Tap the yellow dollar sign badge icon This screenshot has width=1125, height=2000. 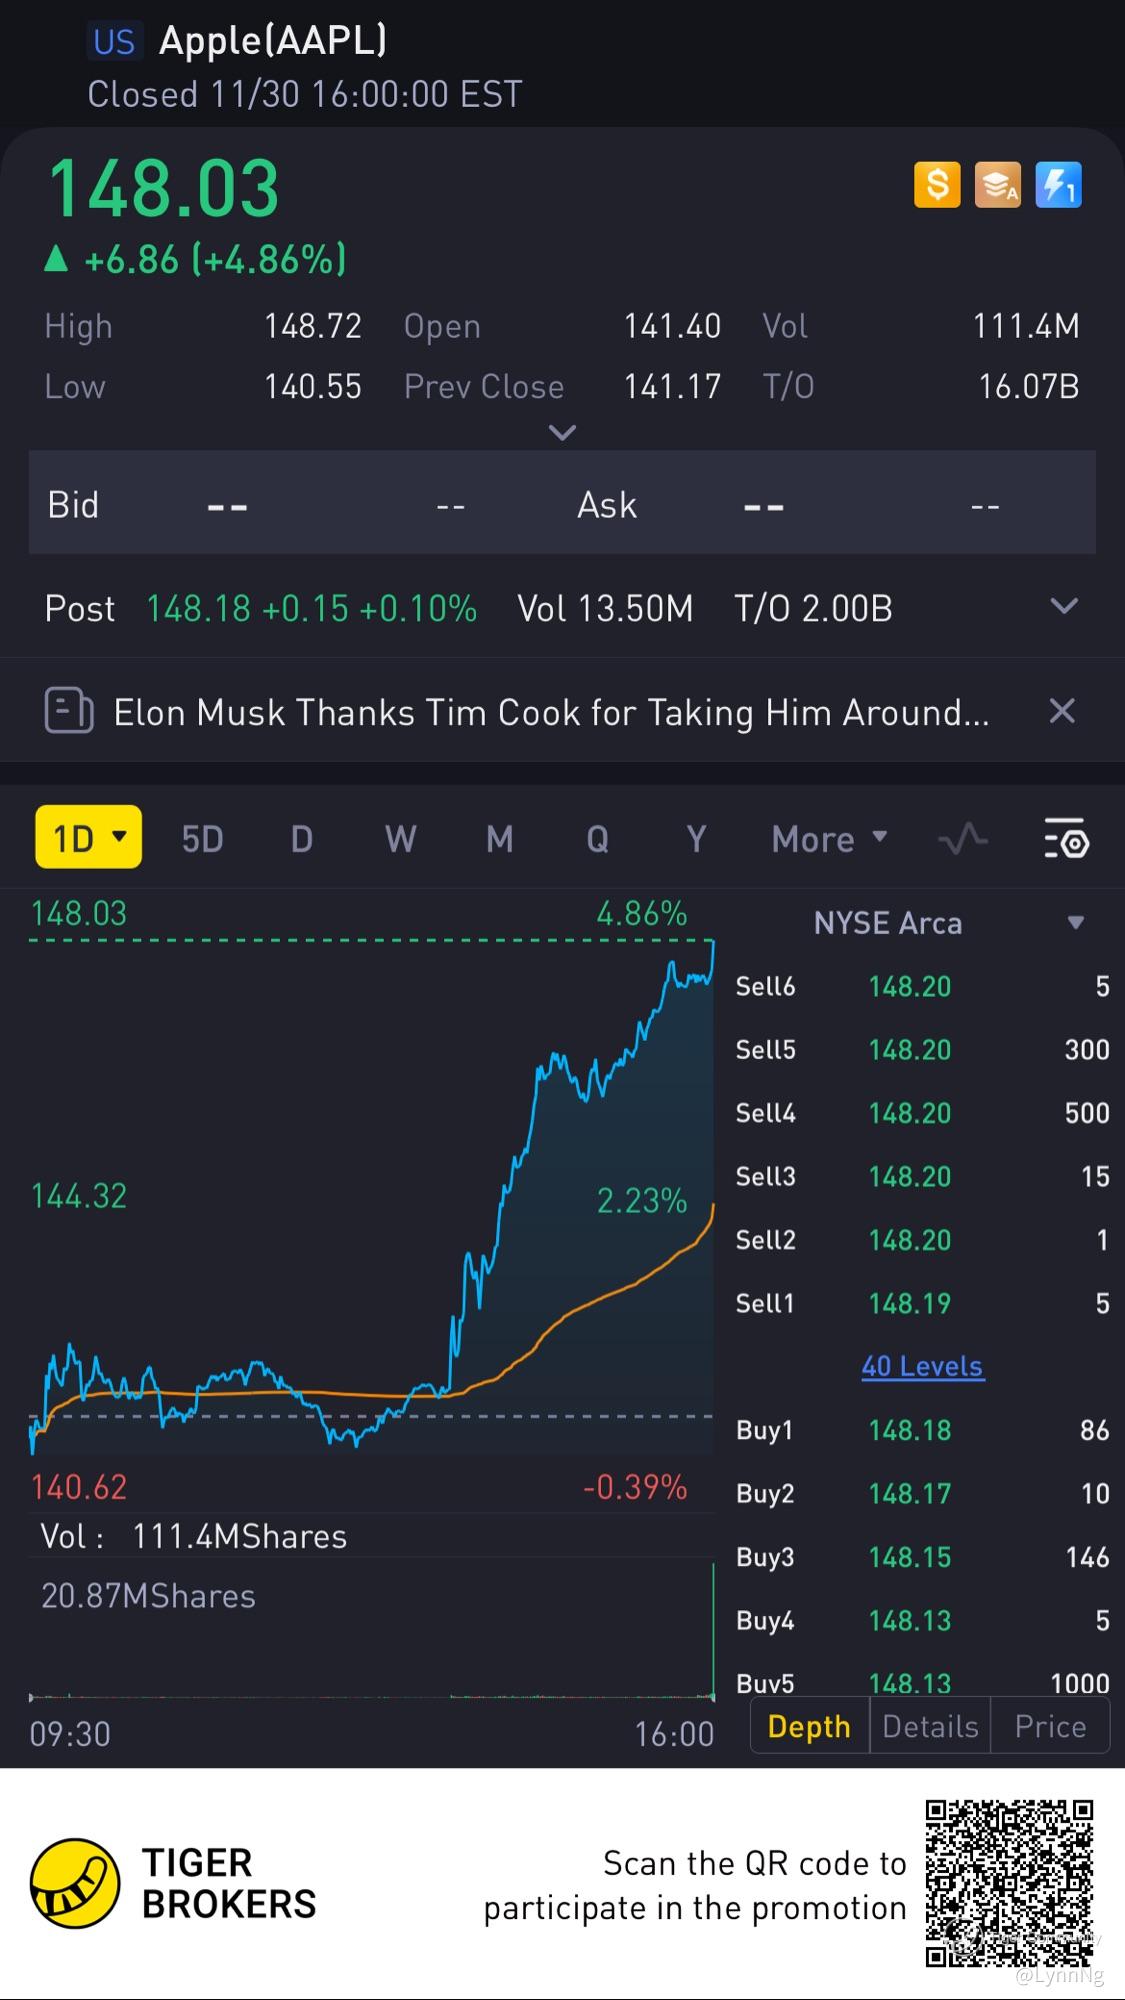(937, 185)
